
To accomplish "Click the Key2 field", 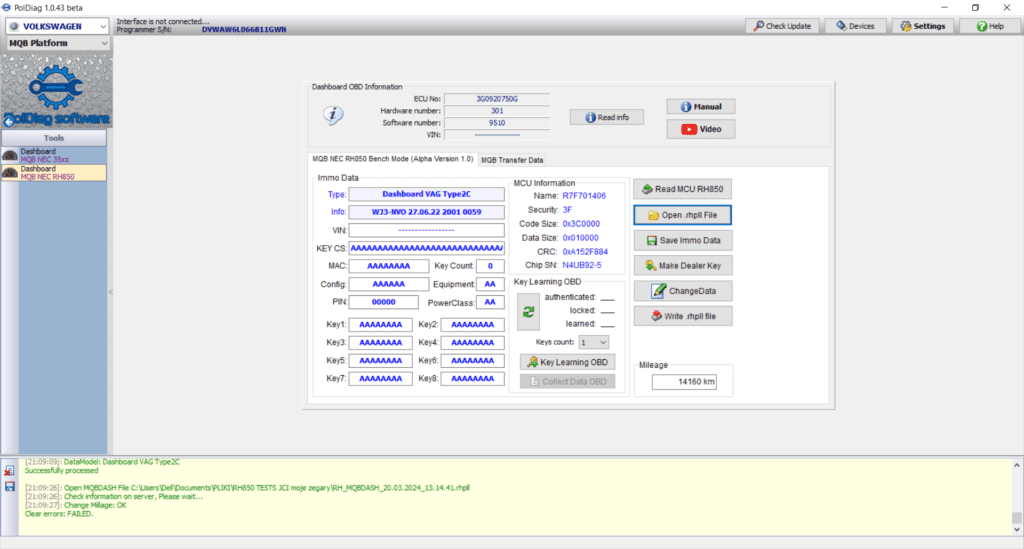I will tap(472, 324).
